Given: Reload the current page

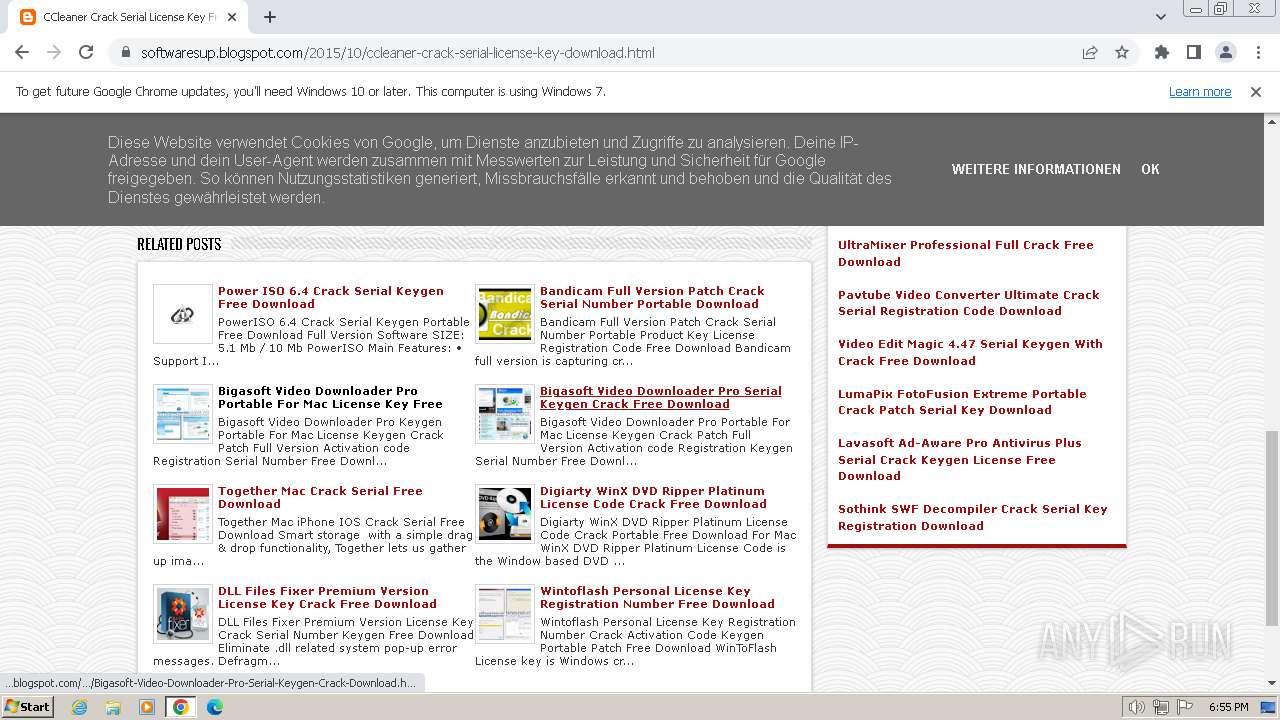Looking at the screenshot, I should 86,52.
